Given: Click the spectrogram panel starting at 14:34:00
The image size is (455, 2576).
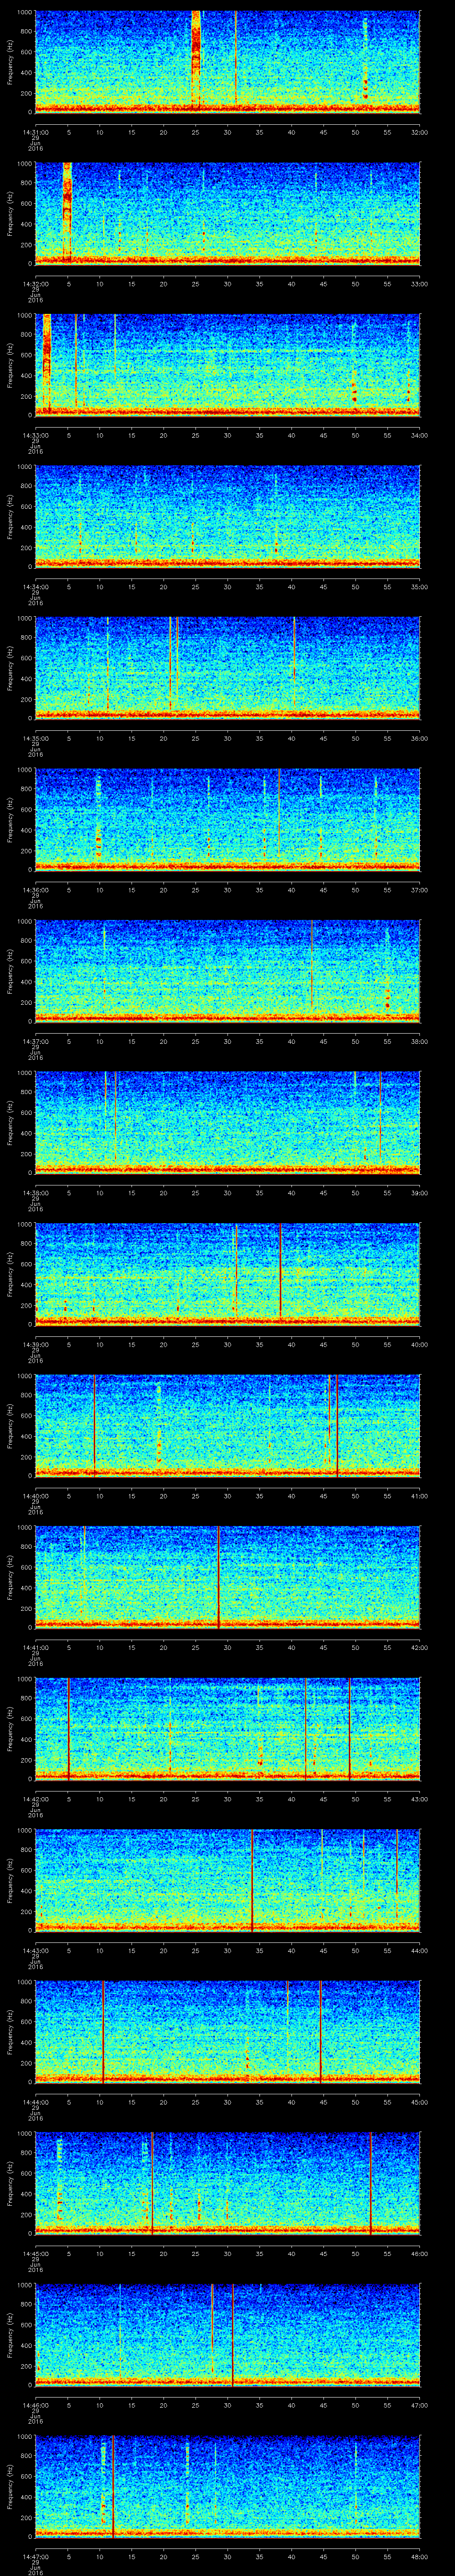Looking at the screenshot, I should click(227, 516).
